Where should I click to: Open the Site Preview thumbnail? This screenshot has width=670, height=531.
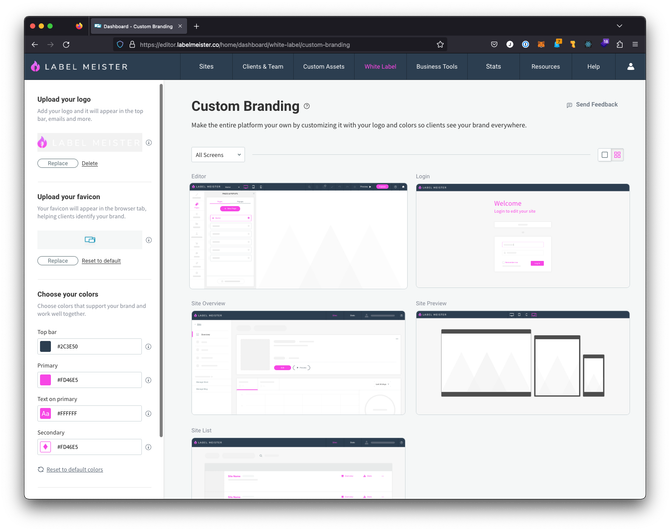(x=523, y=363)
